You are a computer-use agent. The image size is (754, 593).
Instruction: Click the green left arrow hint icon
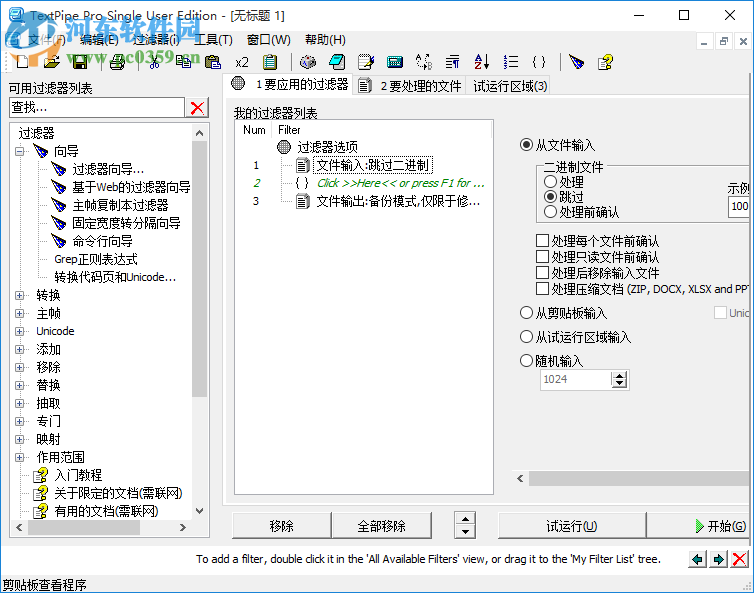click(697, 559)
